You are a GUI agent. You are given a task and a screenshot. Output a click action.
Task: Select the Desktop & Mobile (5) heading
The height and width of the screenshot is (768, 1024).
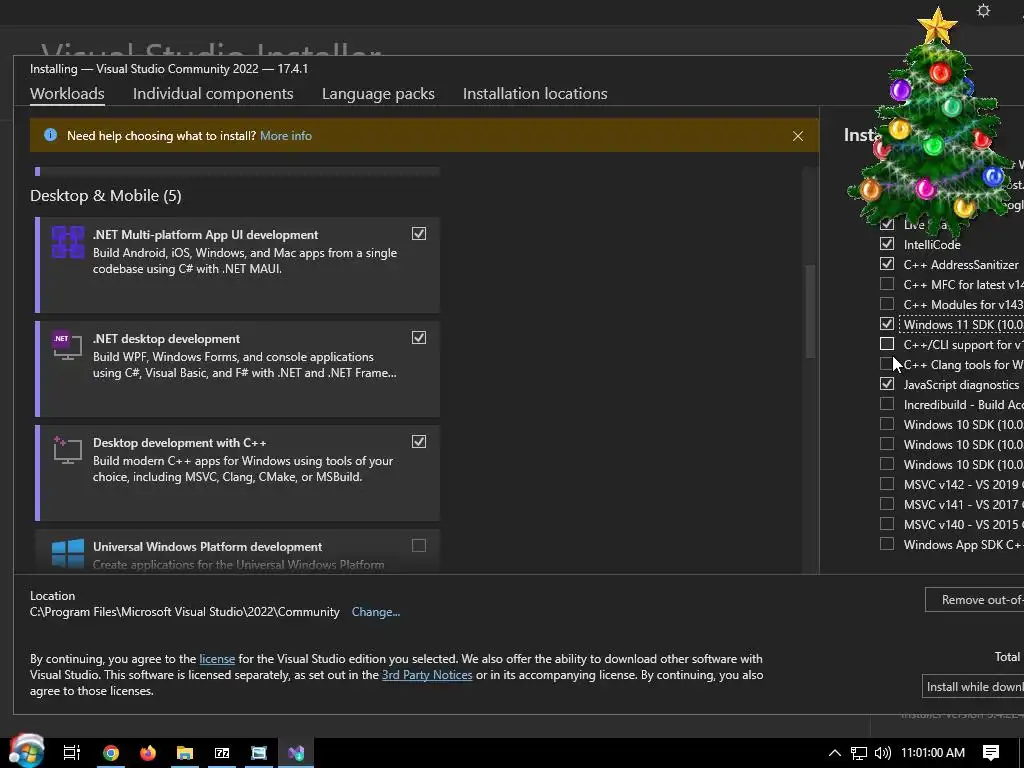point(106,195)
